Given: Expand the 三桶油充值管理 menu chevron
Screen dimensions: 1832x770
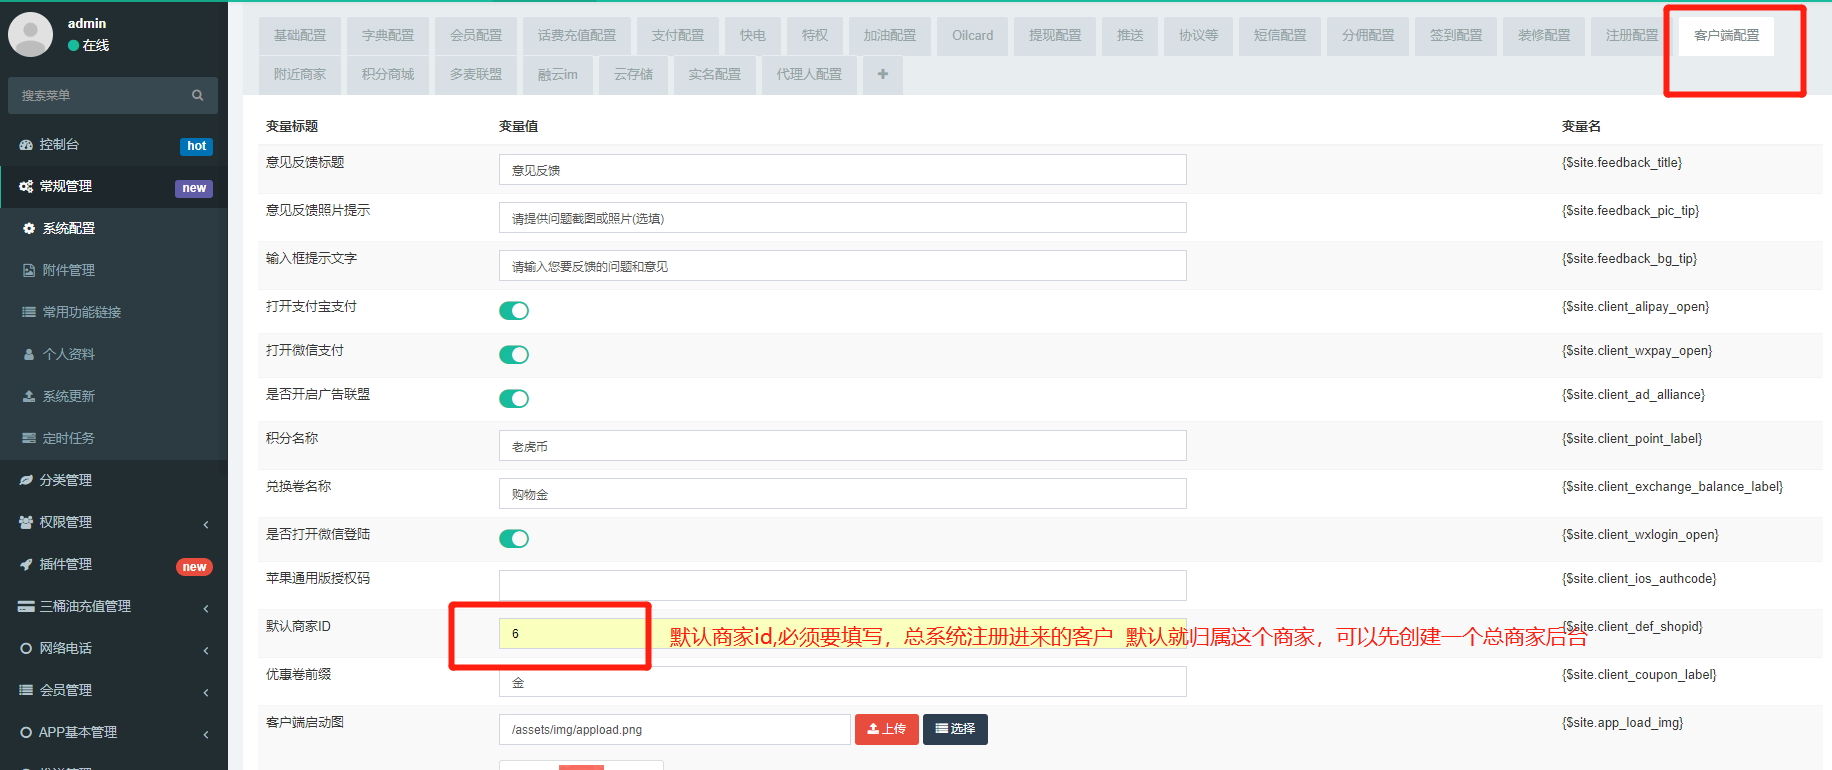Looking at the screenshot, I should tap(206, 608).
